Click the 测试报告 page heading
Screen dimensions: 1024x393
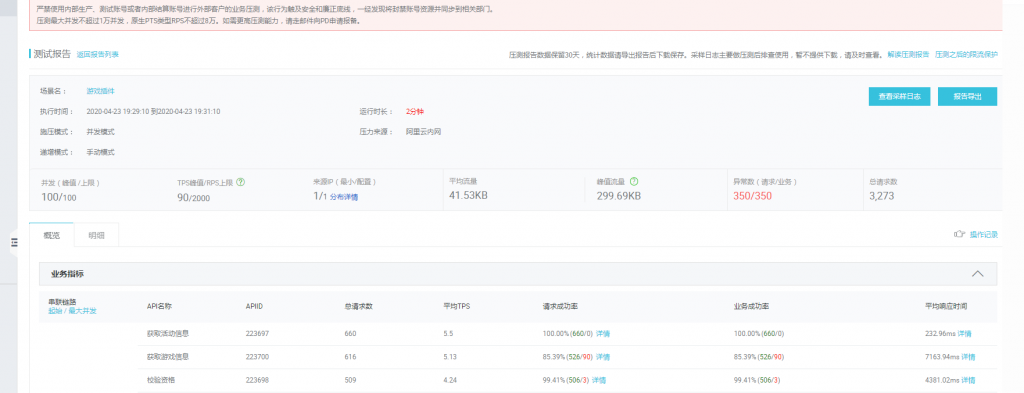coord(52,54)
